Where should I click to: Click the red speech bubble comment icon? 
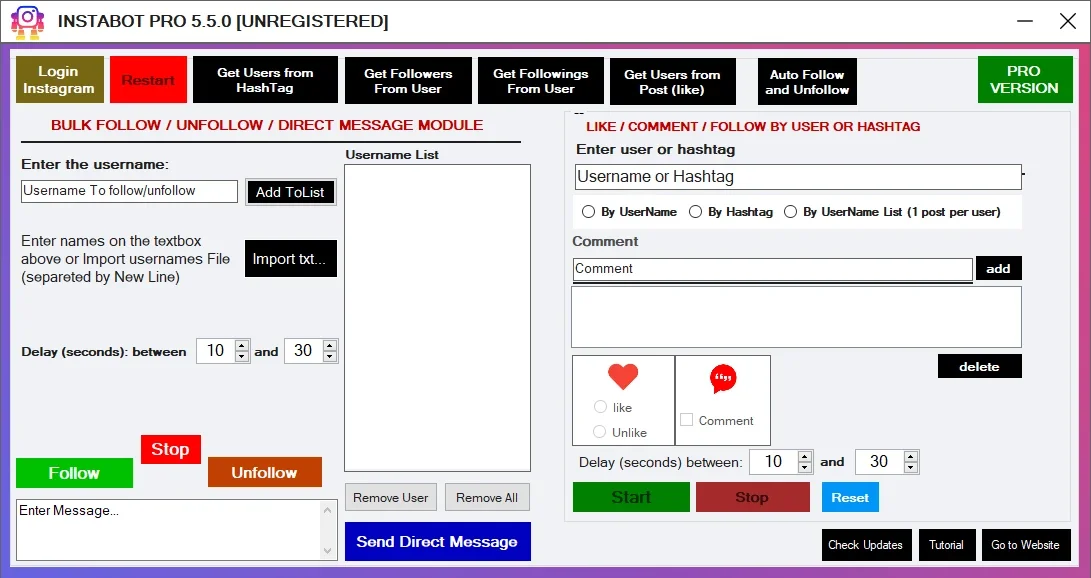click(723, 379)
